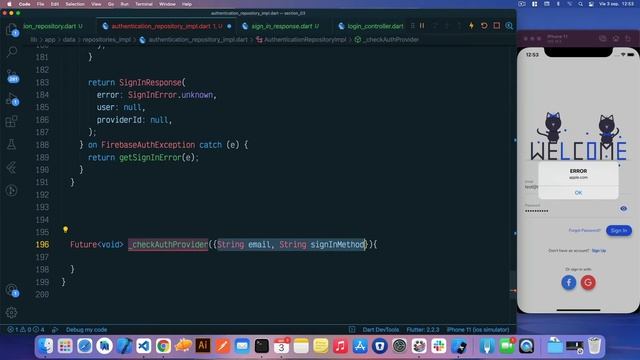
Task: Sign in with Facebook icon in simulator
Action: [569, 282]
